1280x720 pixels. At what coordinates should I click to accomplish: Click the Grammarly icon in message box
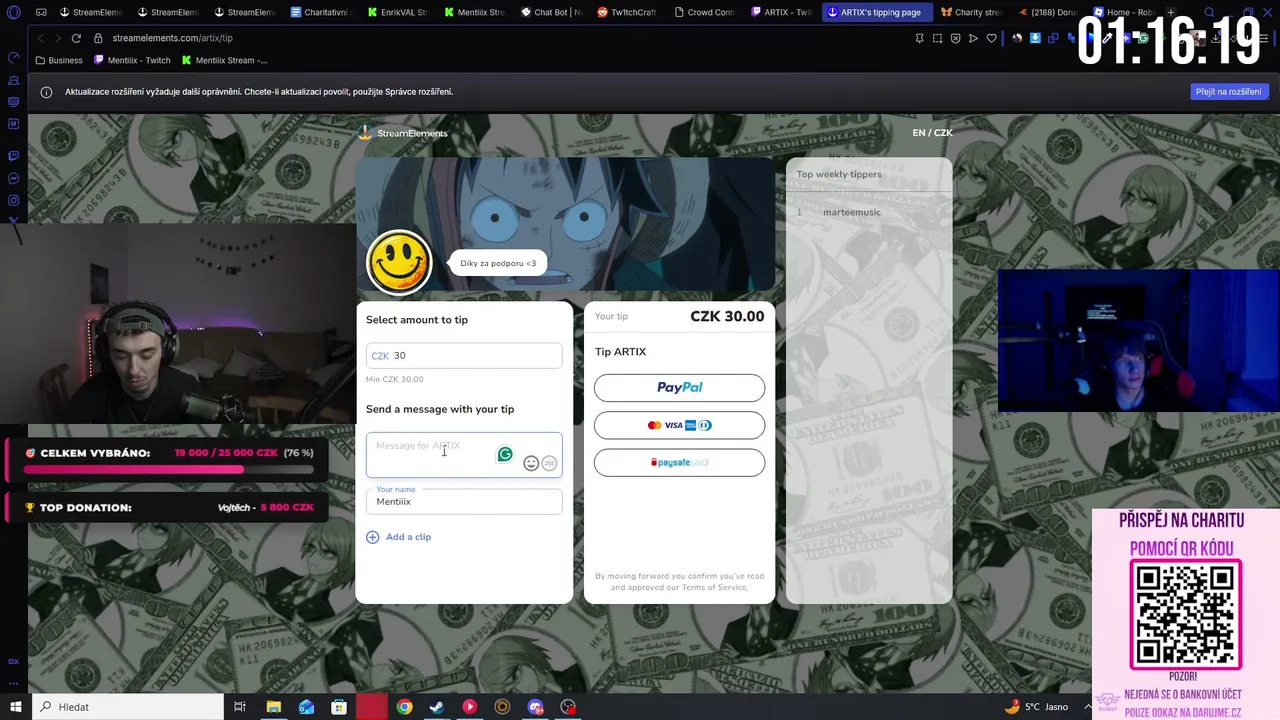coord(505,455)
